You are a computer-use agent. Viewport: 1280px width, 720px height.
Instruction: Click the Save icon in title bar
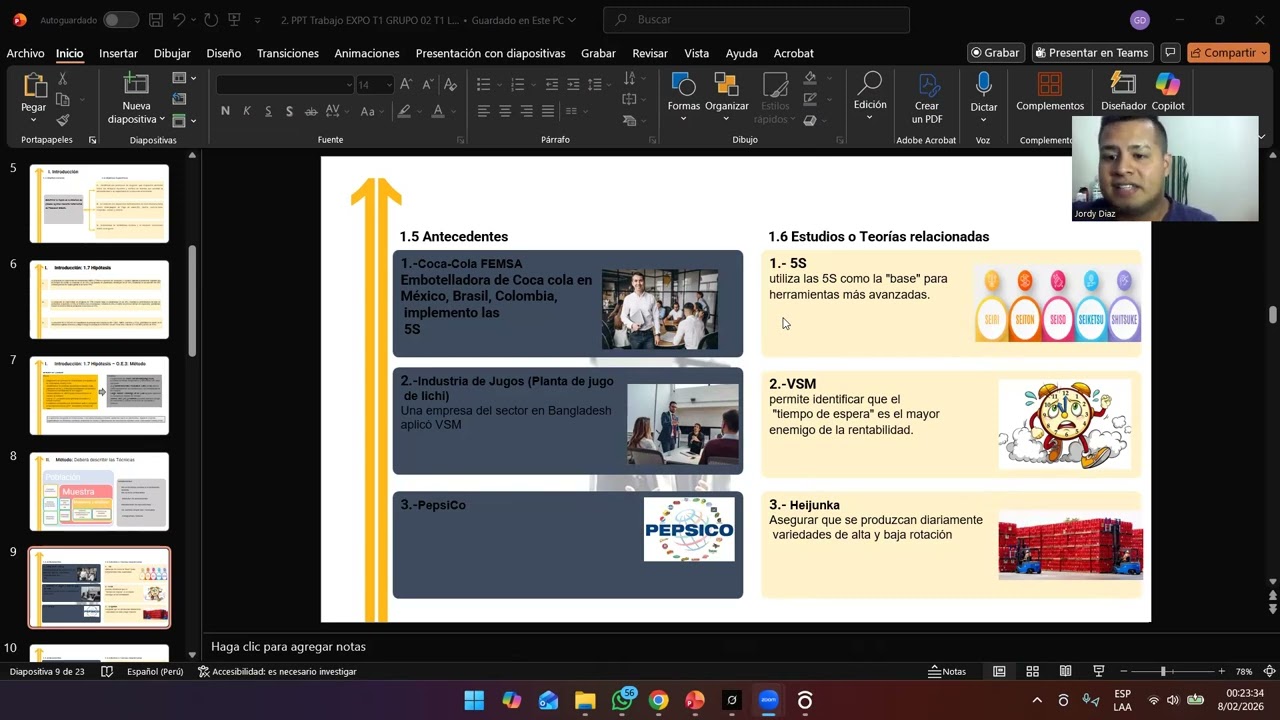(x=155, y=20)
